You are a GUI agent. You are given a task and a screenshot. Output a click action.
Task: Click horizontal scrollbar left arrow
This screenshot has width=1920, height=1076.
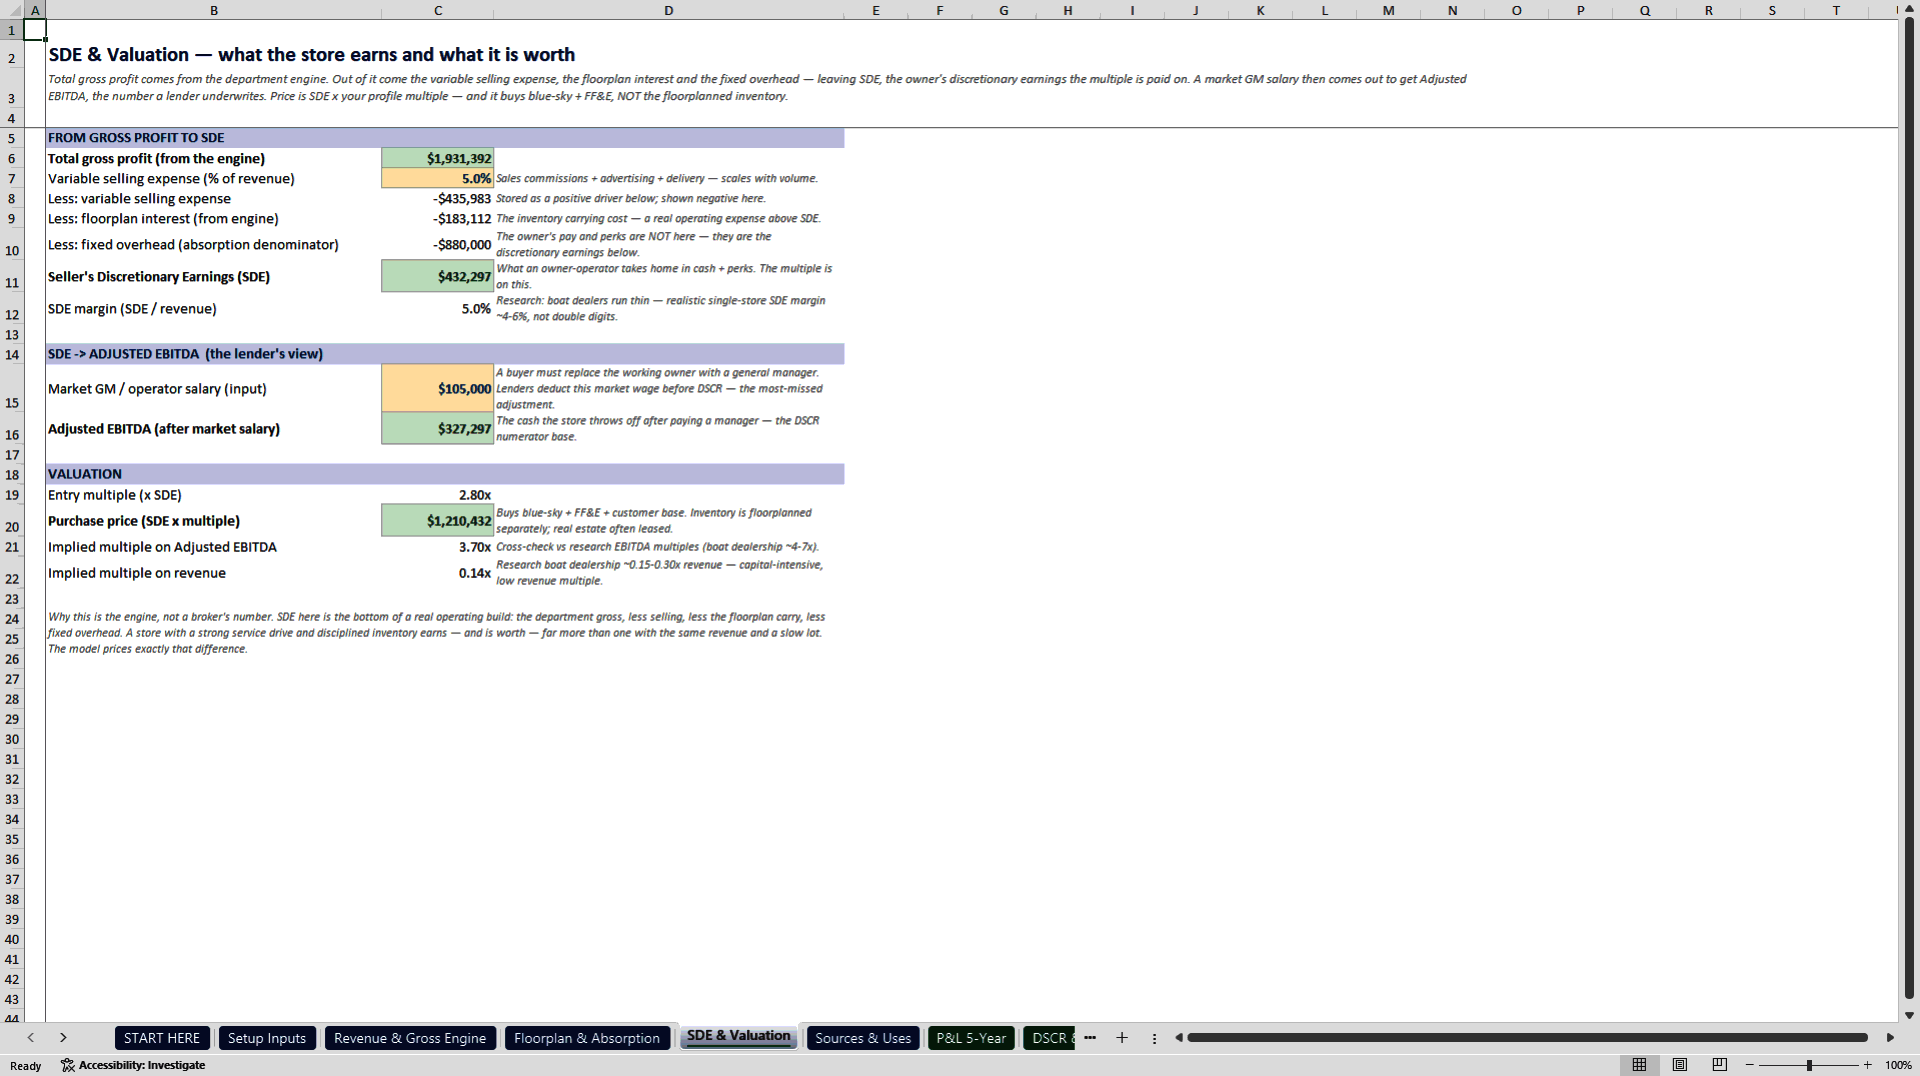click(x=1179, y=1038)
